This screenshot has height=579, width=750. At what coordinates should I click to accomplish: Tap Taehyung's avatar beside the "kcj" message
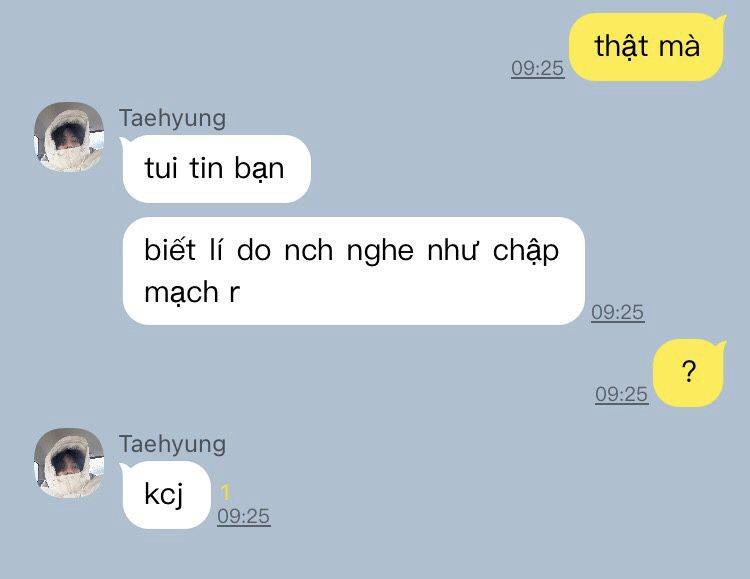69,463
